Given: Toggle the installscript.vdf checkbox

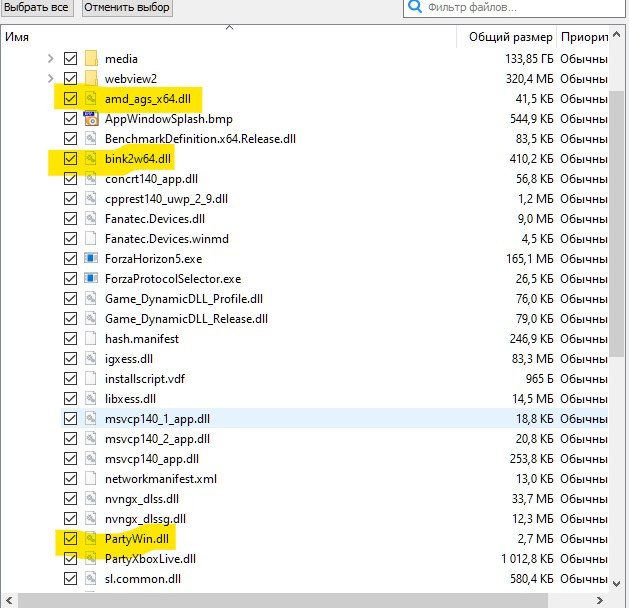Looking at the screenshot, I should (x=70, y=379).
